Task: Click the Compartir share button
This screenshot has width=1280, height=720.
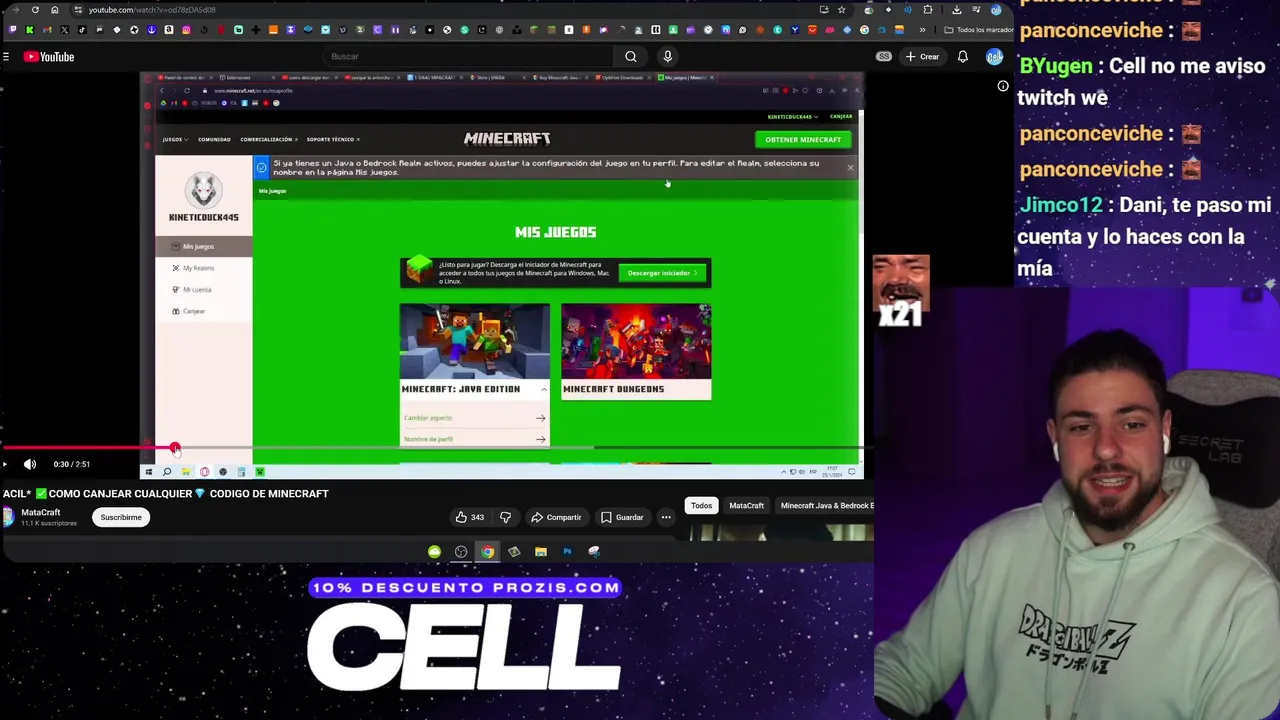Action: point(557,517)
